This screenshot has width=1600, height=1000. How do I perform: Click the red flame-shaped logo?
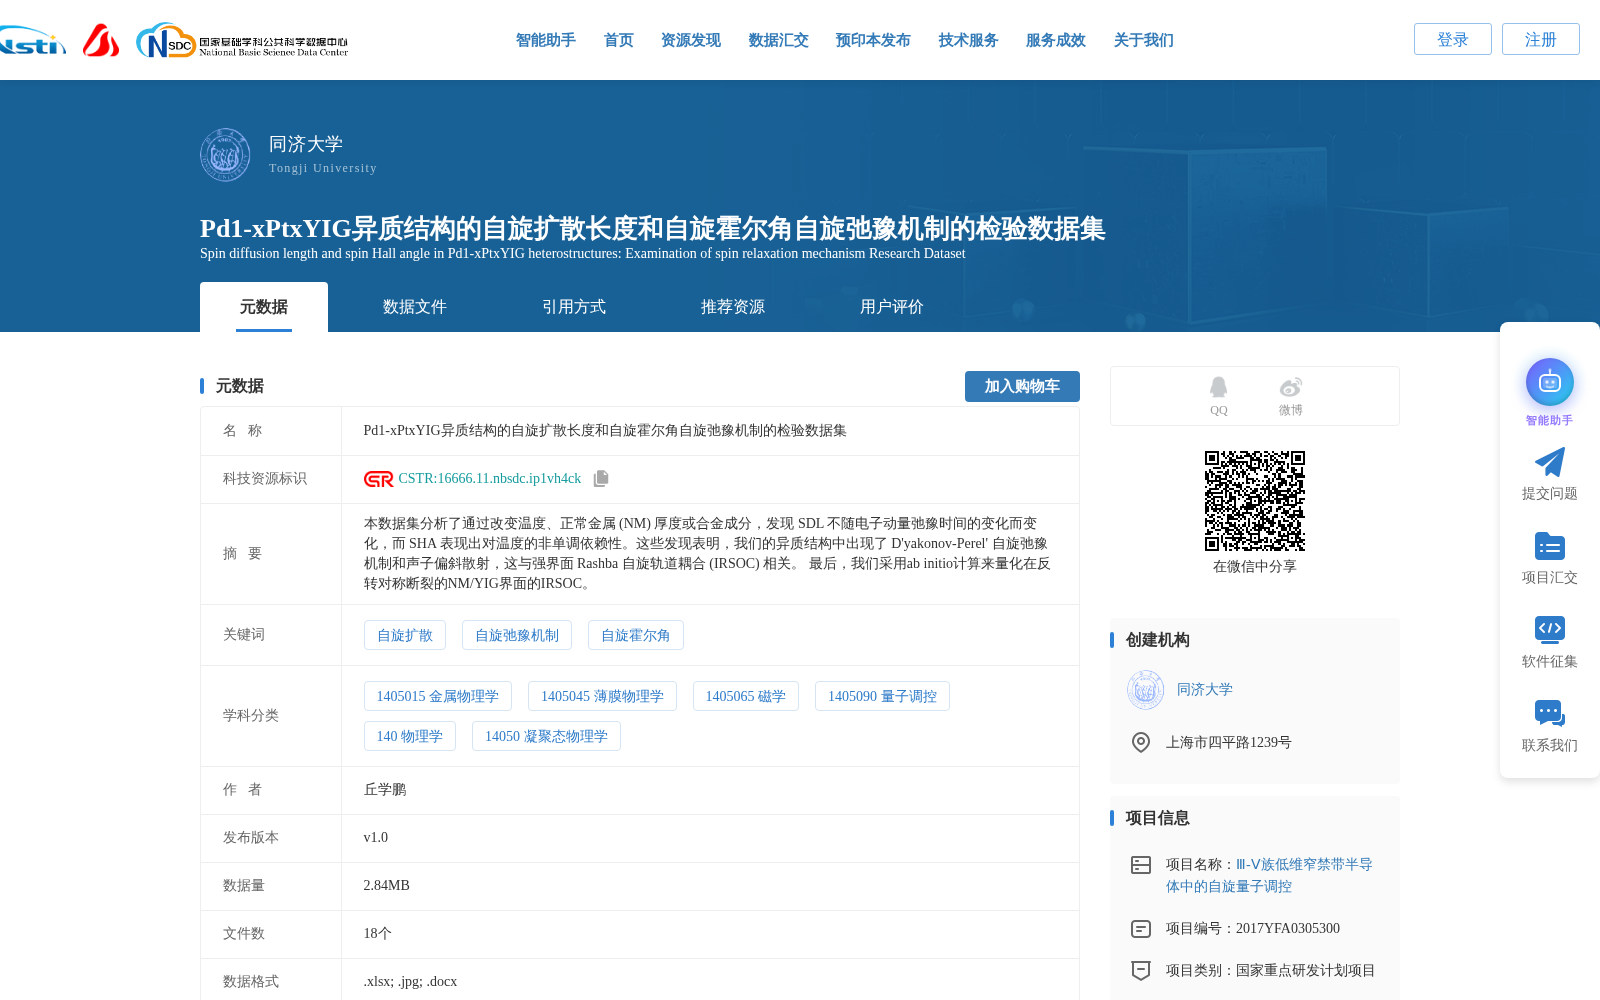pyautogui.click(x=101, y=40)
